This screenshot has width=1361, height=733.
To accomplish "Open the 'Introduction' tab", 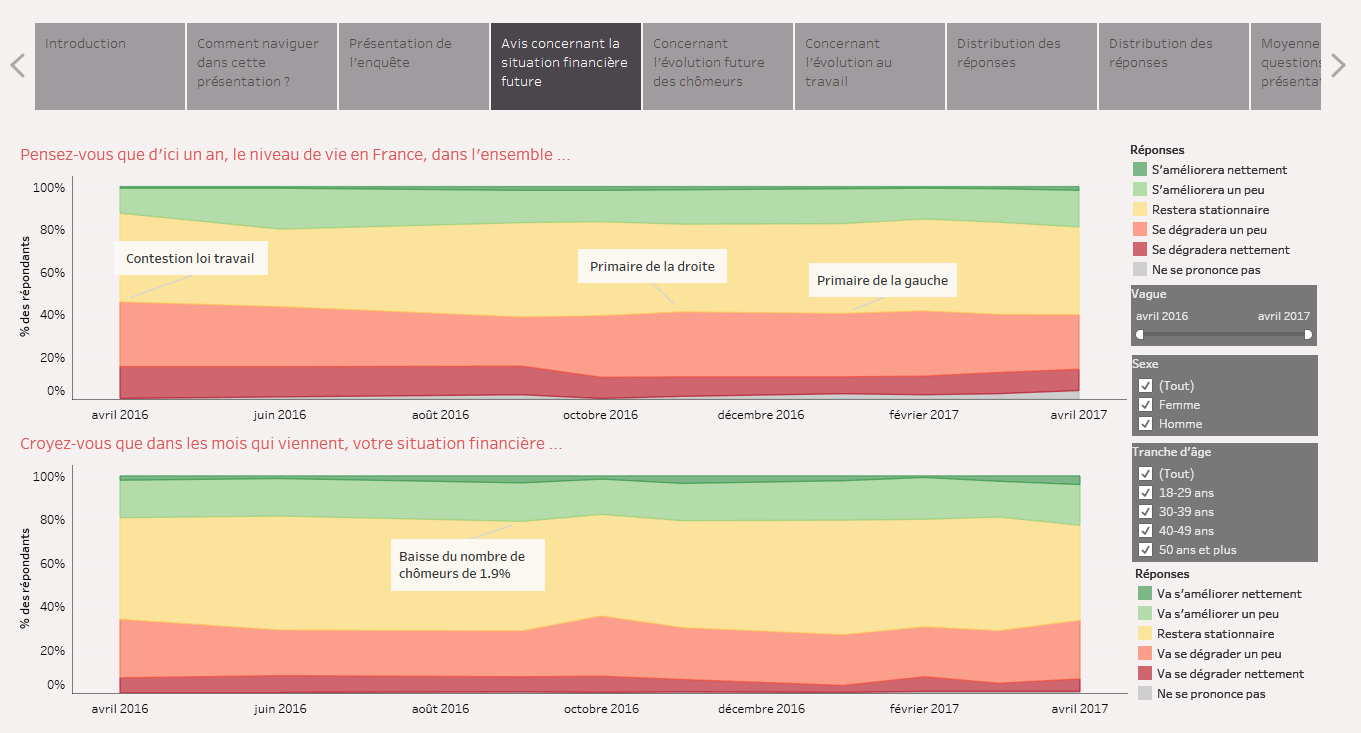I will coord(110,66).
